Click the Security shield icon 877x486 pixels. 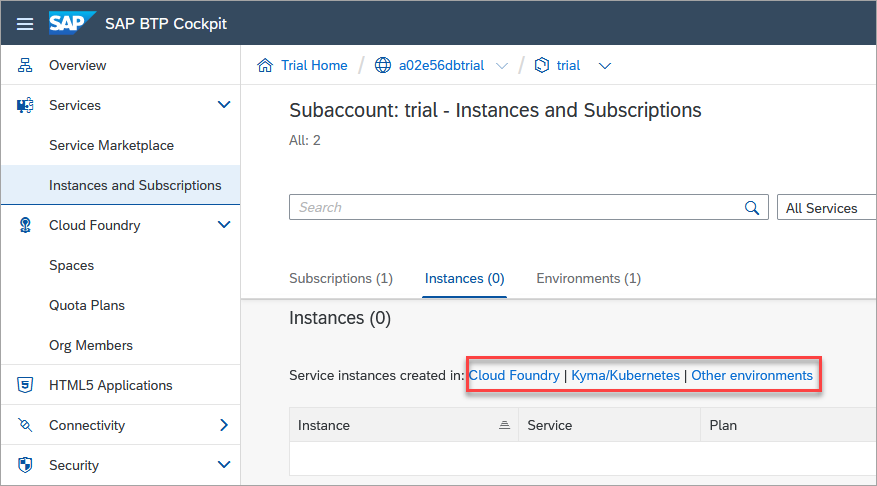tap(25, 465)
